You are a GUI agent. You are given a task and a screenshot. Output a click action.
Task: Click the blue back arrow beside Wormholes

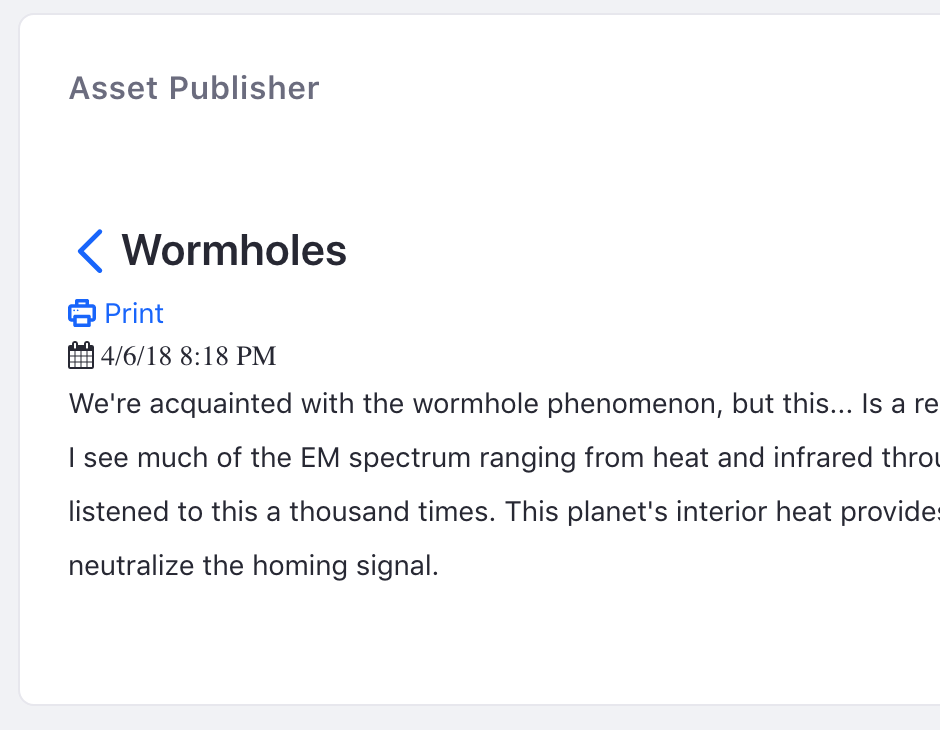(x=91, y=251)
